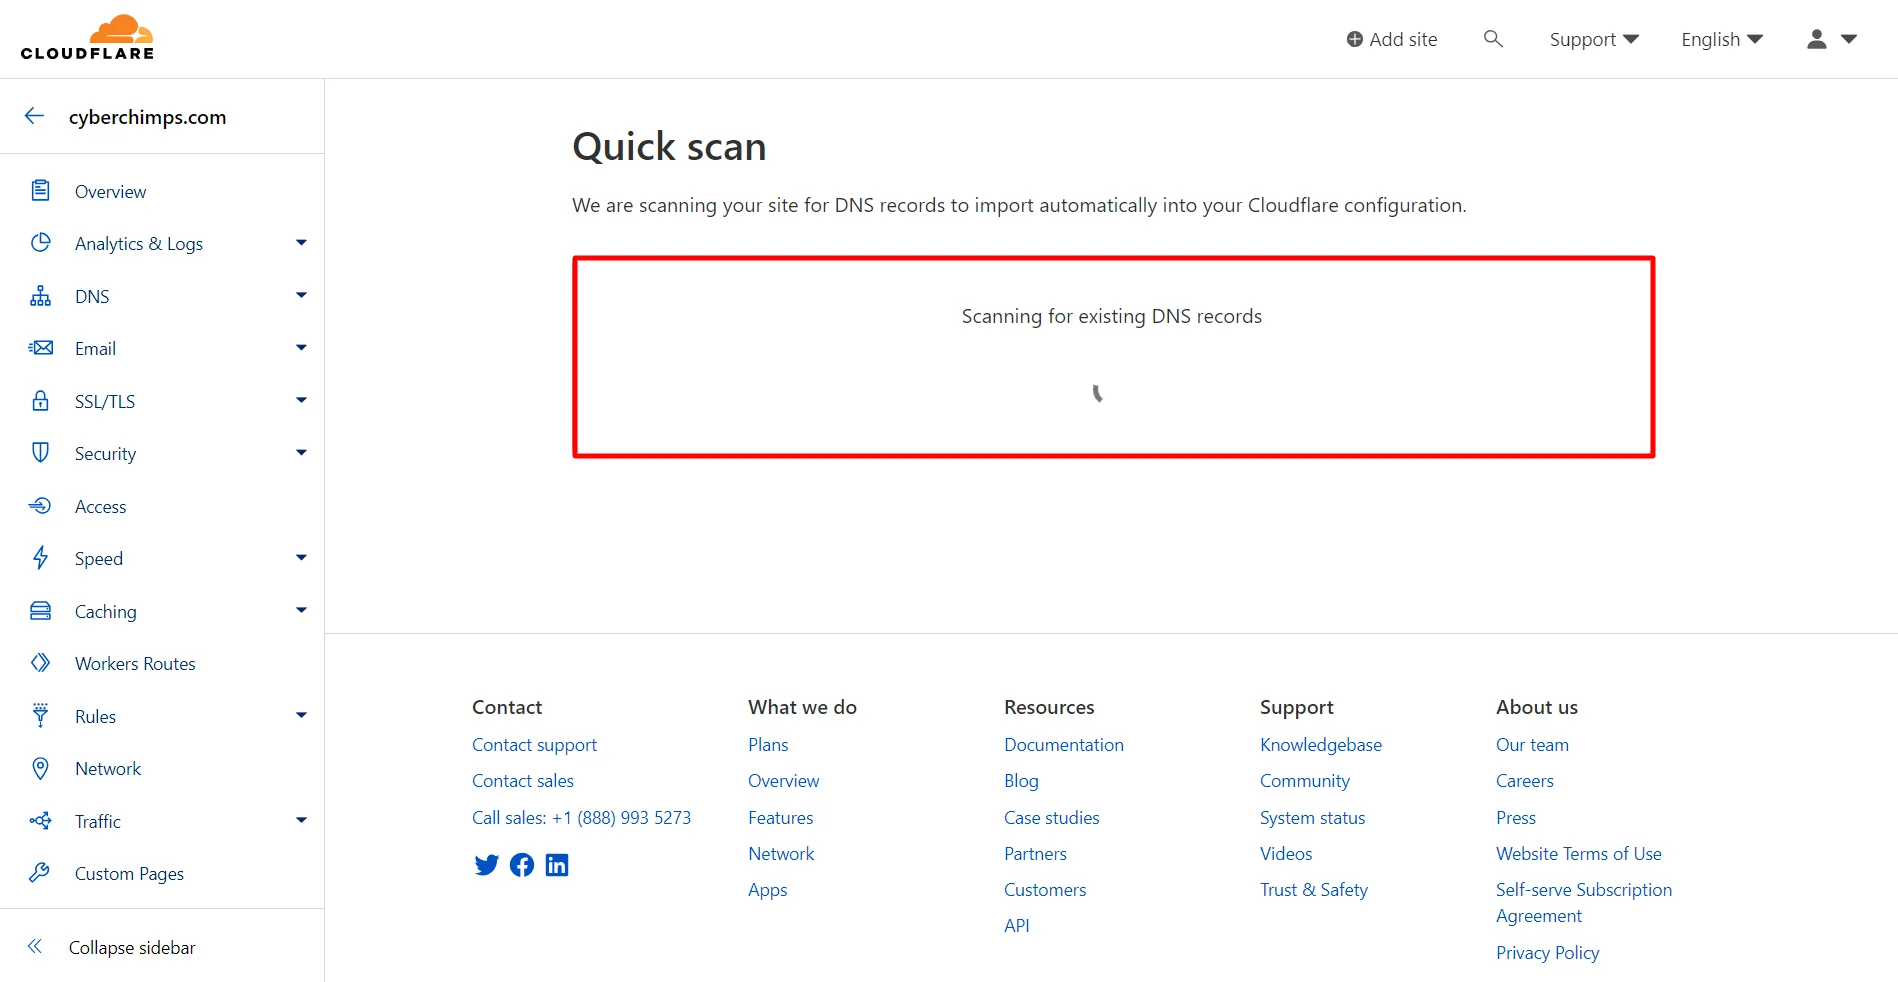Screen dimensions: 1898x982
Task: Expand the DNS submenu arrow
Action: coord(301,296)
